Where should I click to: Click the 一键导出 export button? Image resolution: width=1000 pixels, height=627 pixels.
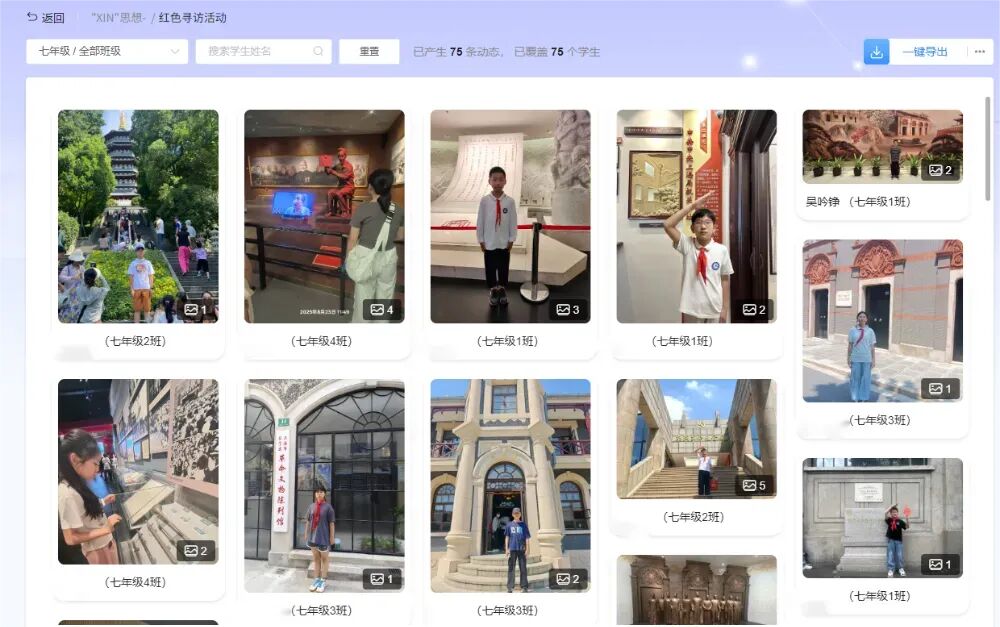coord(925,52)
